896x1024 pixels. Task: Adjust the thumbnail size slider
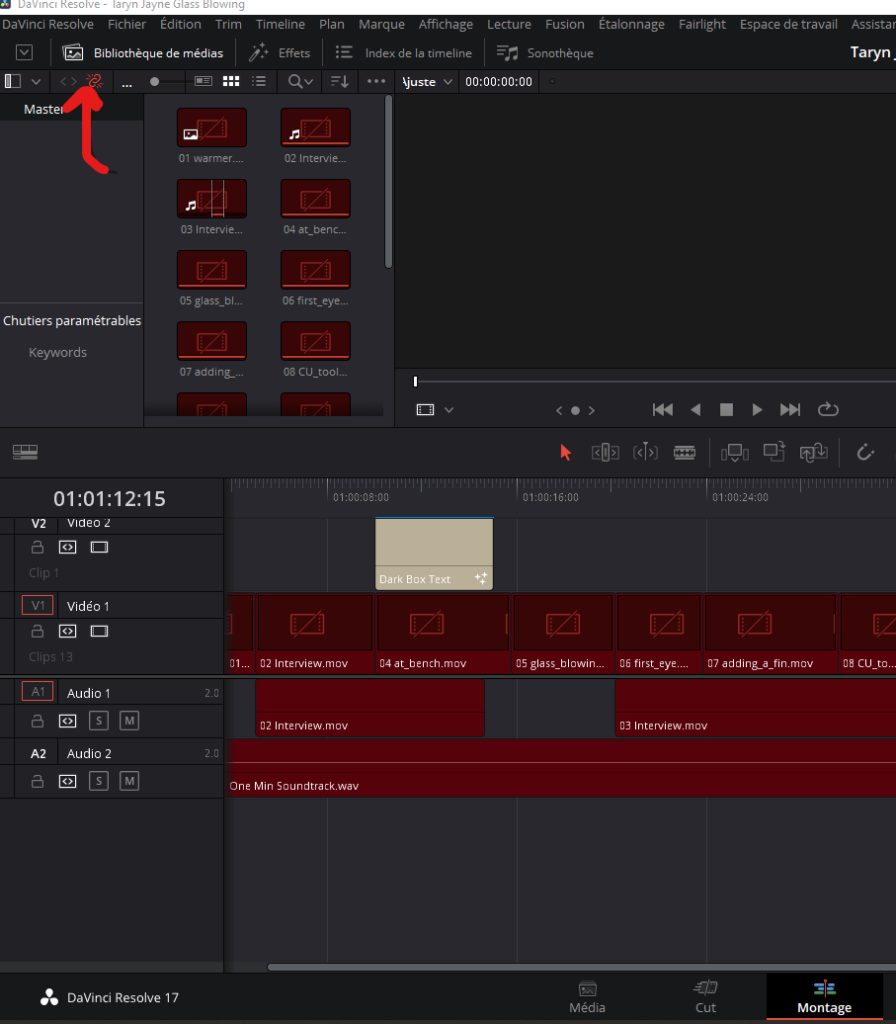click(155, 81)
